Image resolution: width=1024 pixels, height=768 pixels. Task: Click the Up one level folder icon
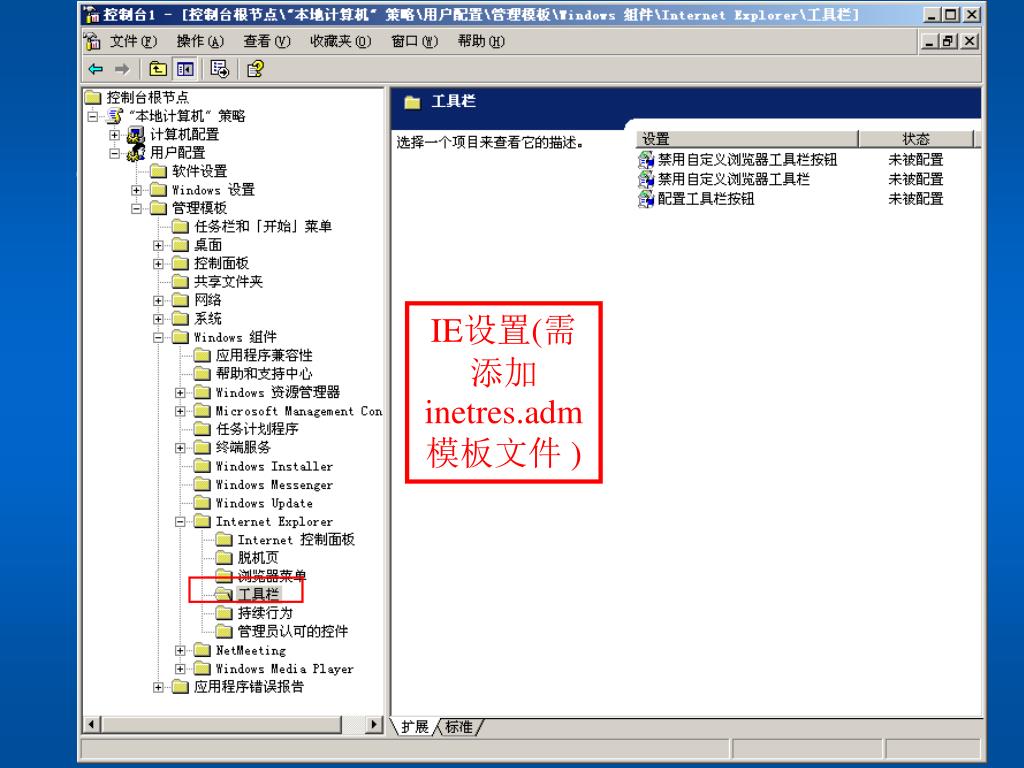pyautogui.click(x=158, y=69)
